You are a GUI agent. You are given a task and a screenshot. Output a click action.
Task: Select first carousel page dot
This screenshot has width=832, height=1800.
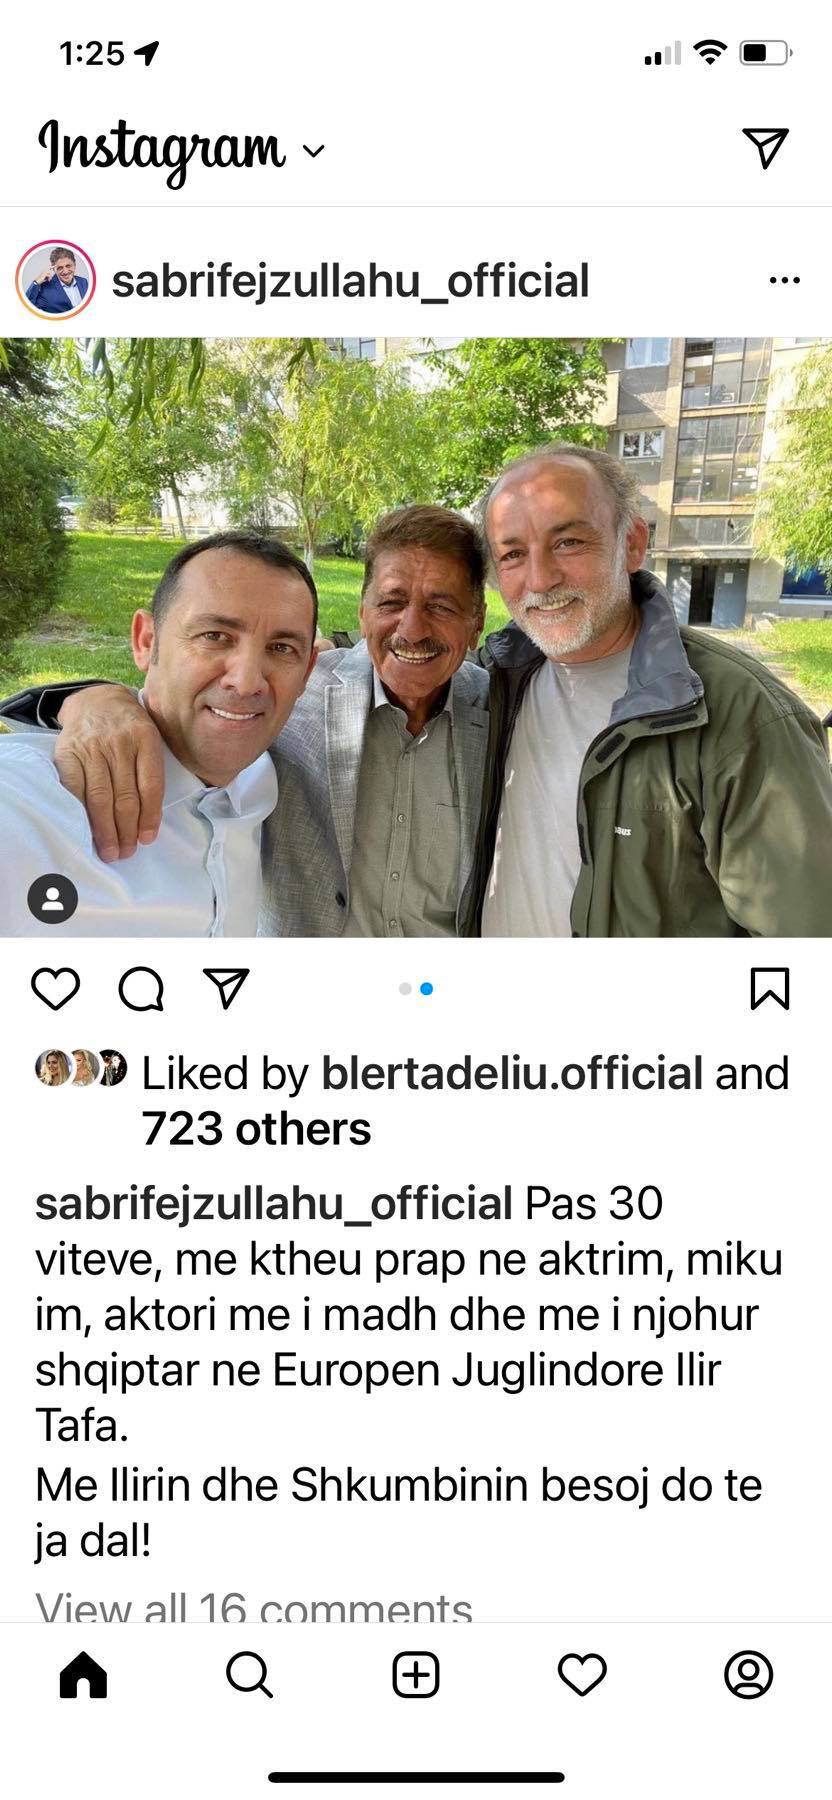click(x=405, y=989)
